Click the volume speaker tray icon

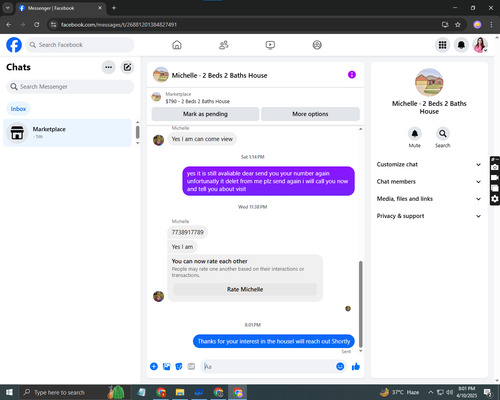(449, 392)
